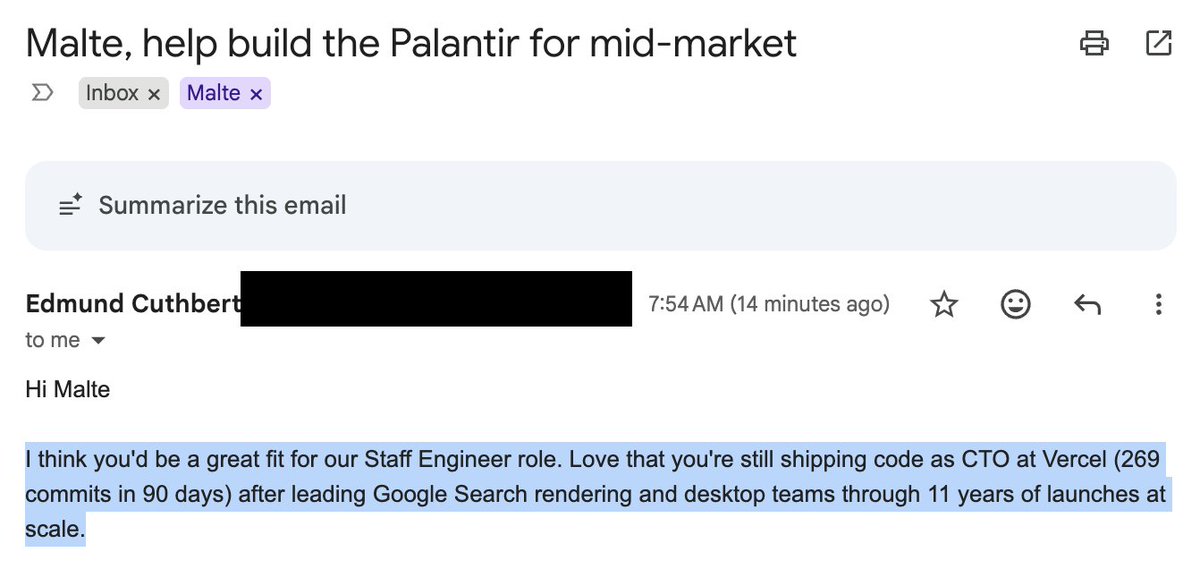
Task: Remove the Inbox label using its x
Action: pyautogui.click(x=153, y=94)
